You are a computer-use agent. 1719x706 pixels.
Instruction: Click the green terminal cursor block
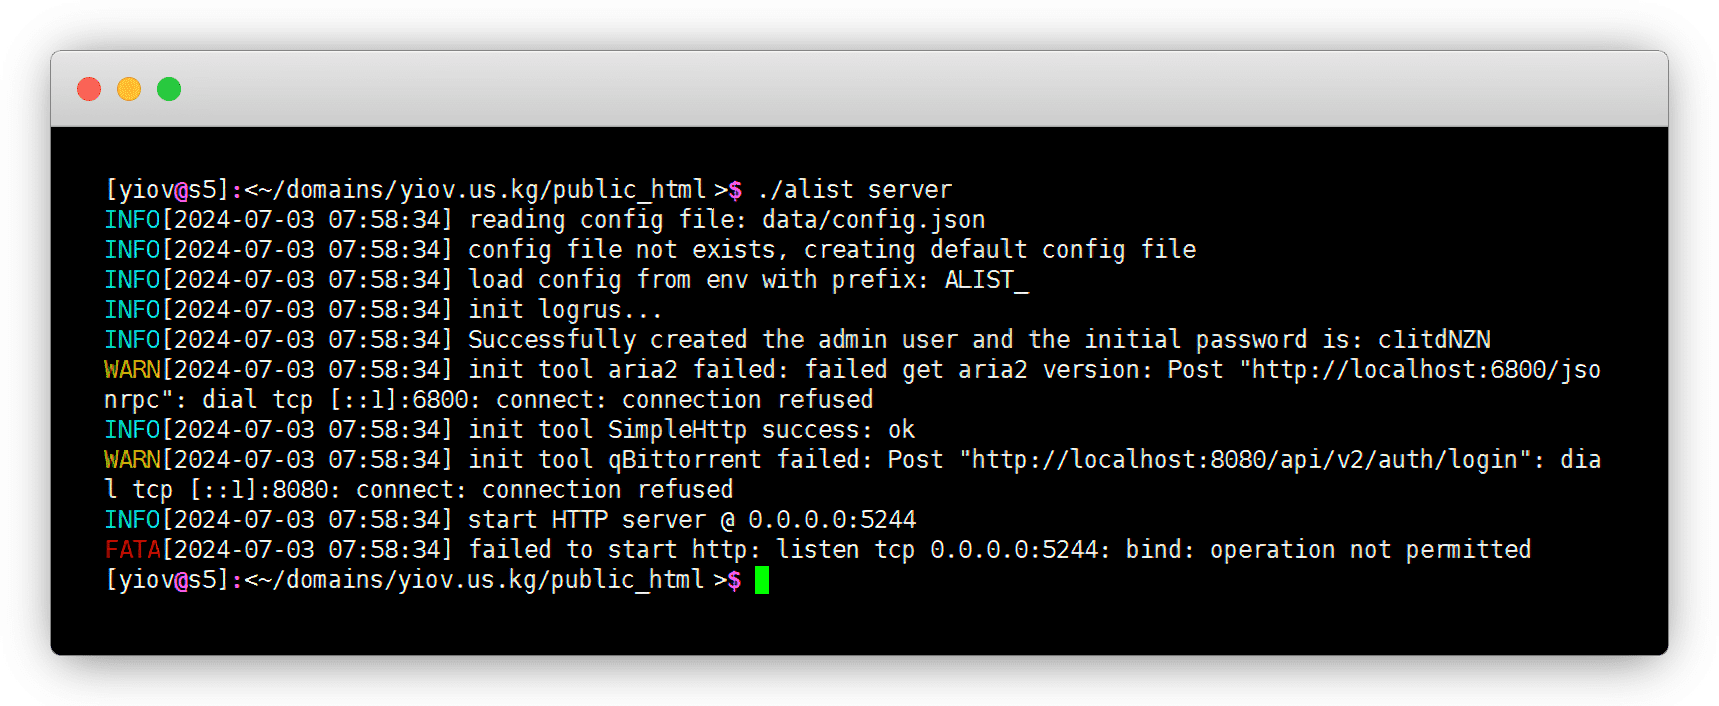click(x=762, y=580)
